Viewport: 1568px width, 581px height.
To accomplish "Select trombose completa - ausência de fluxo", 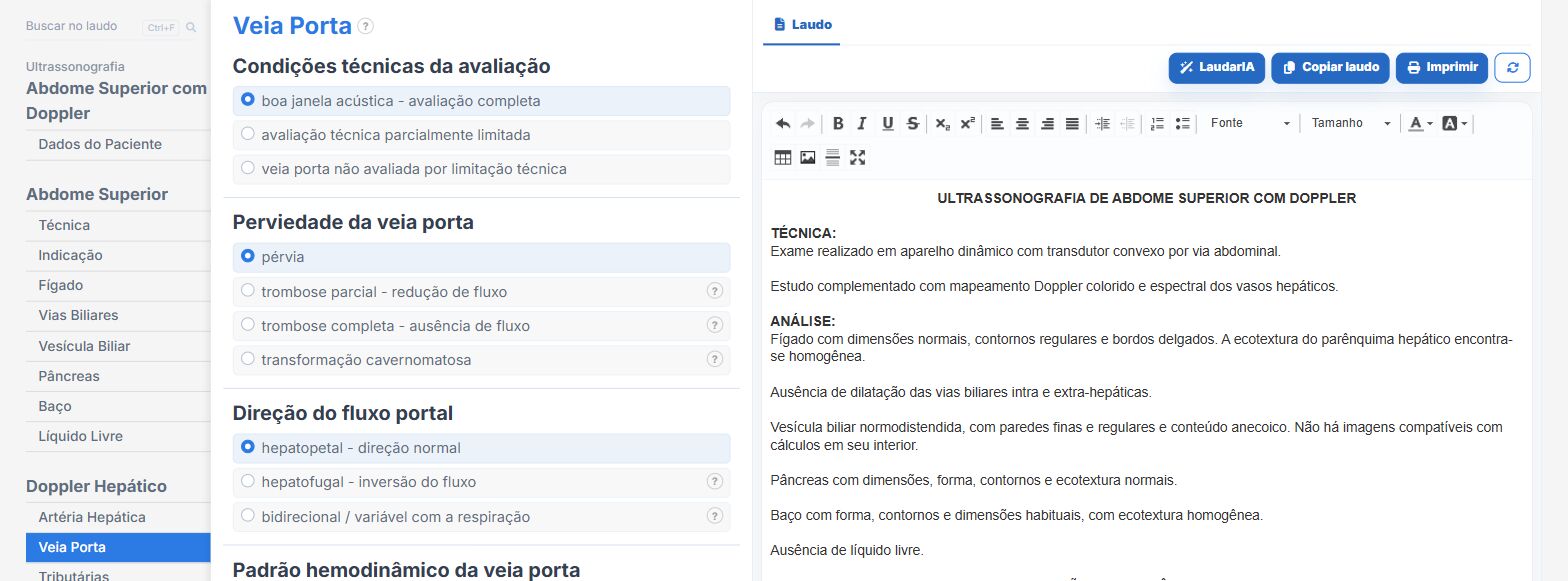I will click(481, 326).
